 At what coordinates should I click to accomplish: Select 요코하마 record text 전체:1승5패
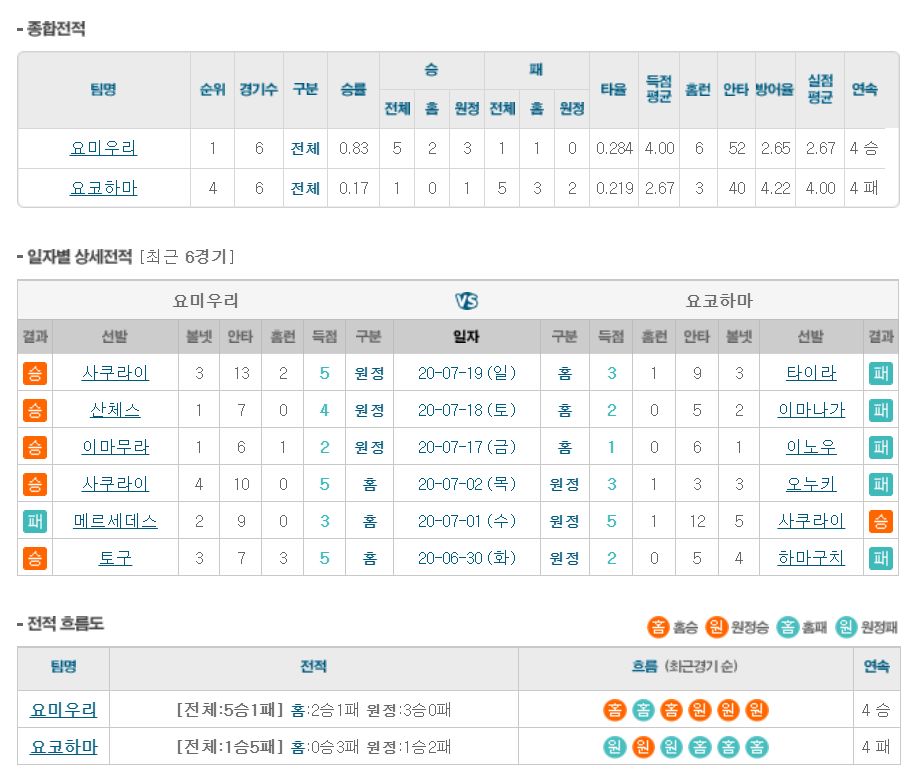pos(229,747)
